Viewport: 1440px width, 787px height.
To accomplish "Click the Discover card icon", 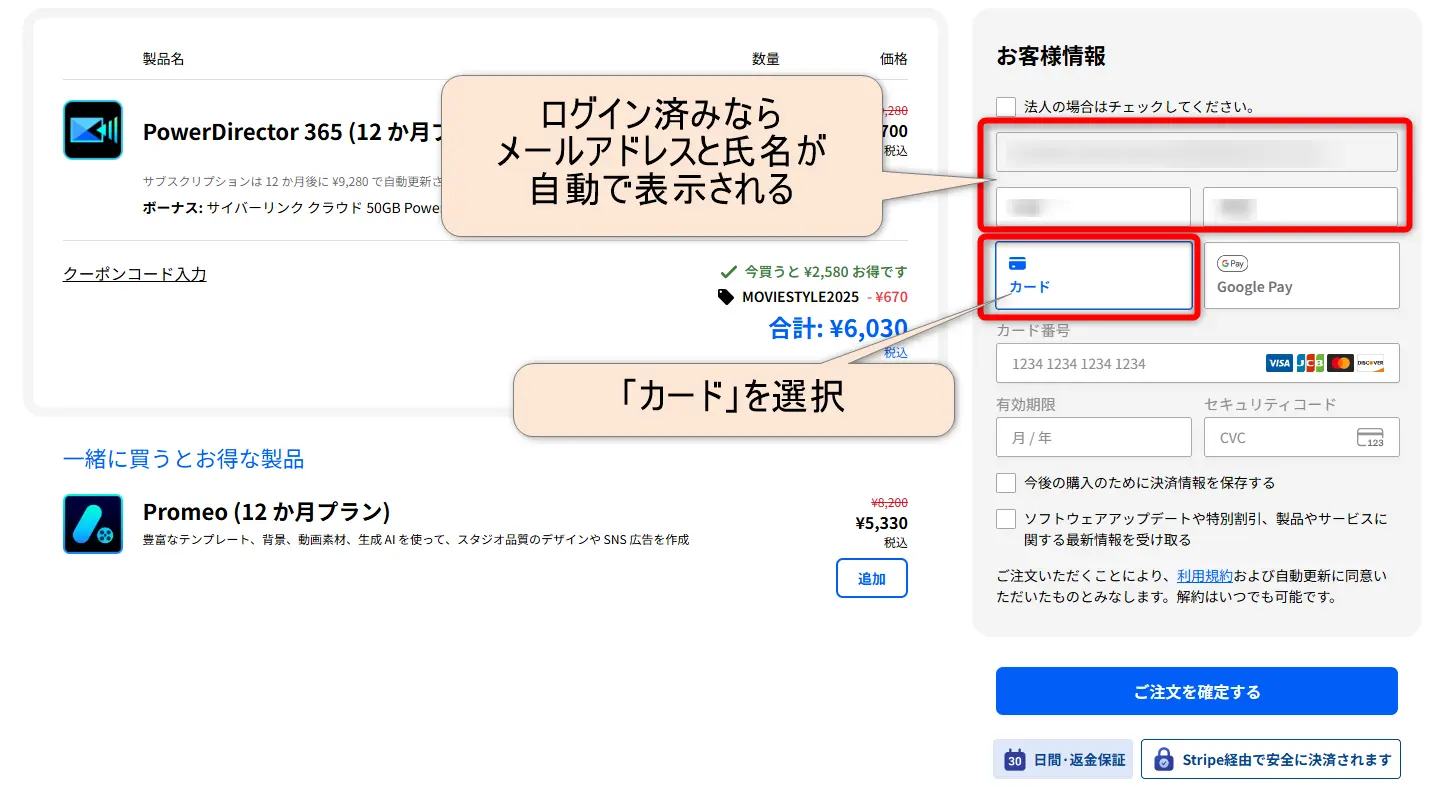I will [1371, 363].
